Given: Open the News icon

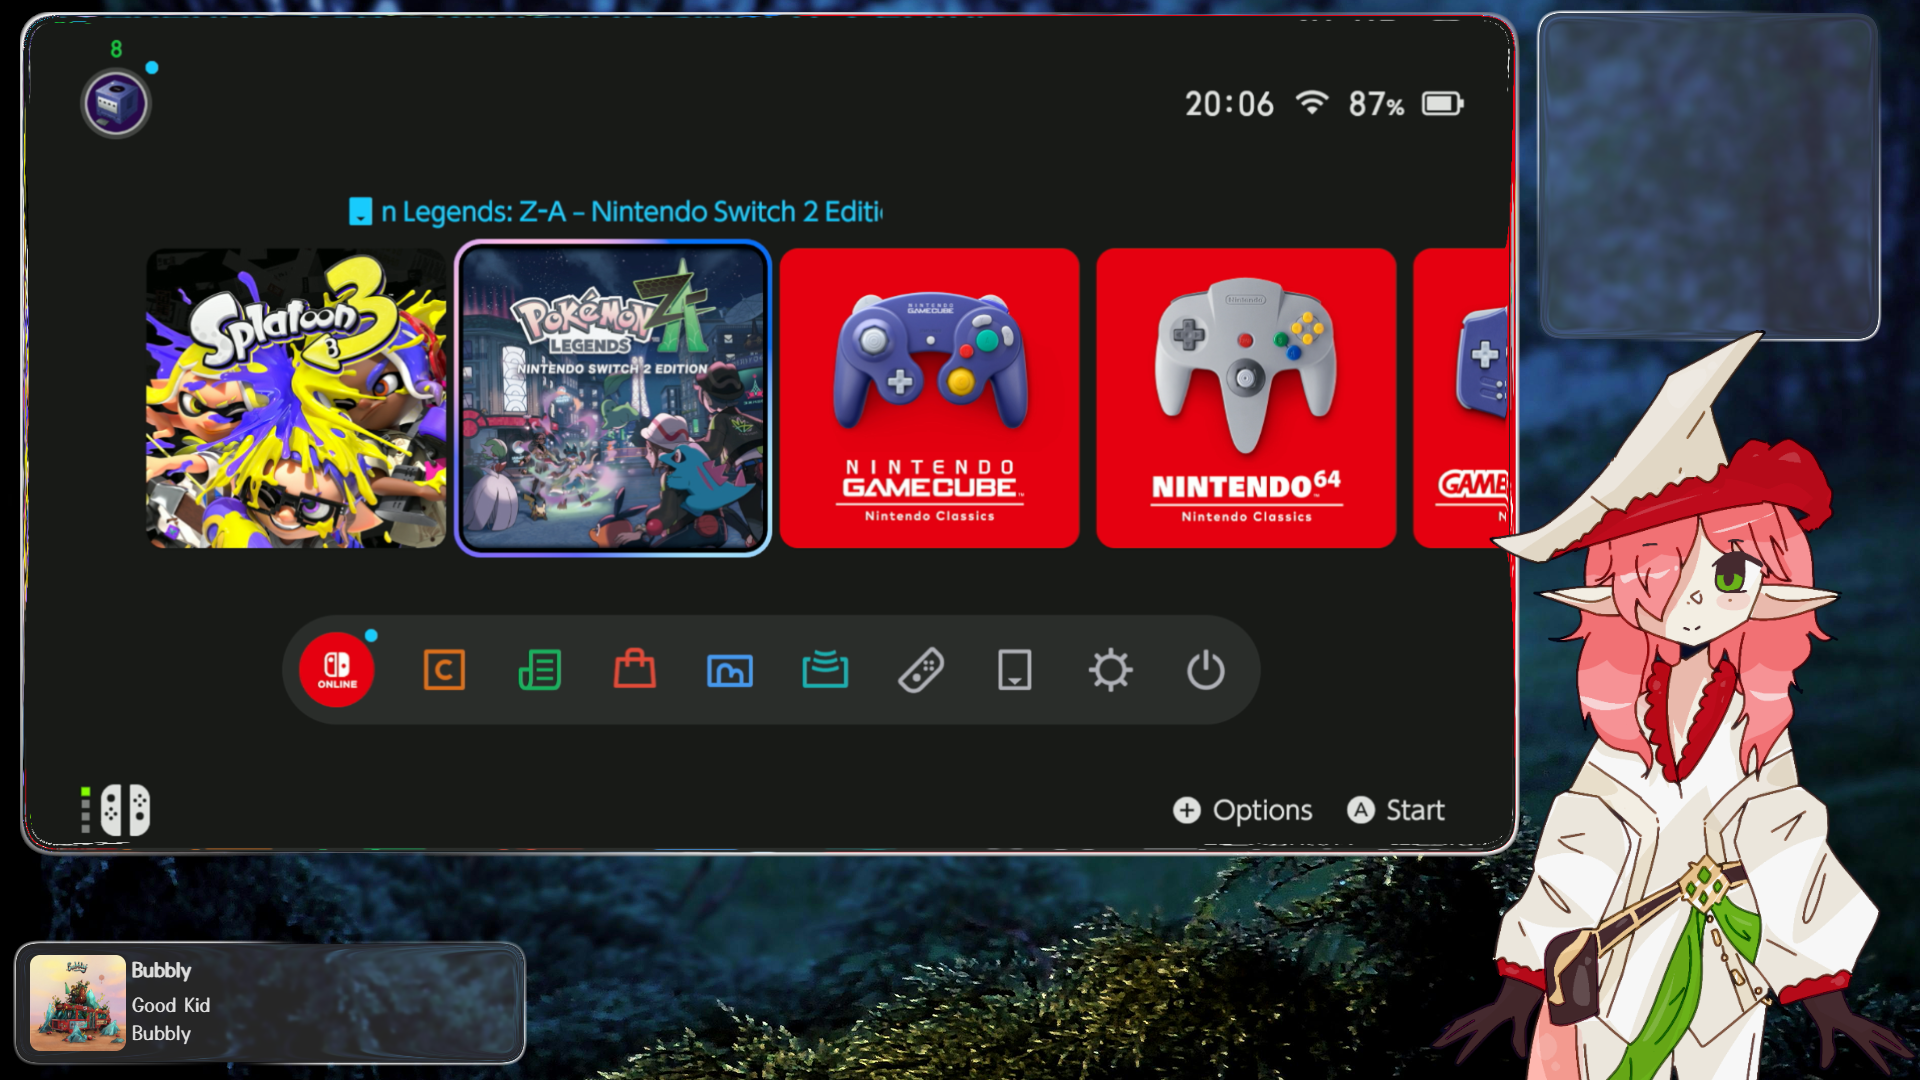Looking at the screenshot, I should (x=540, y=670).
